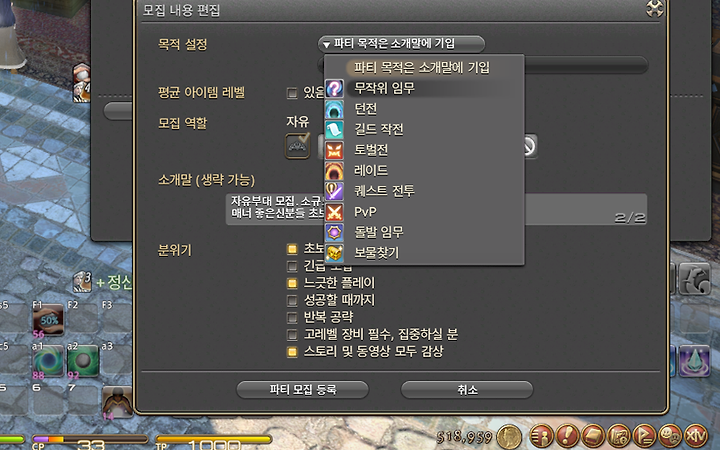Click the 취소 cancel button
Screen dimensions: 720x450
[x=467, y=390]
